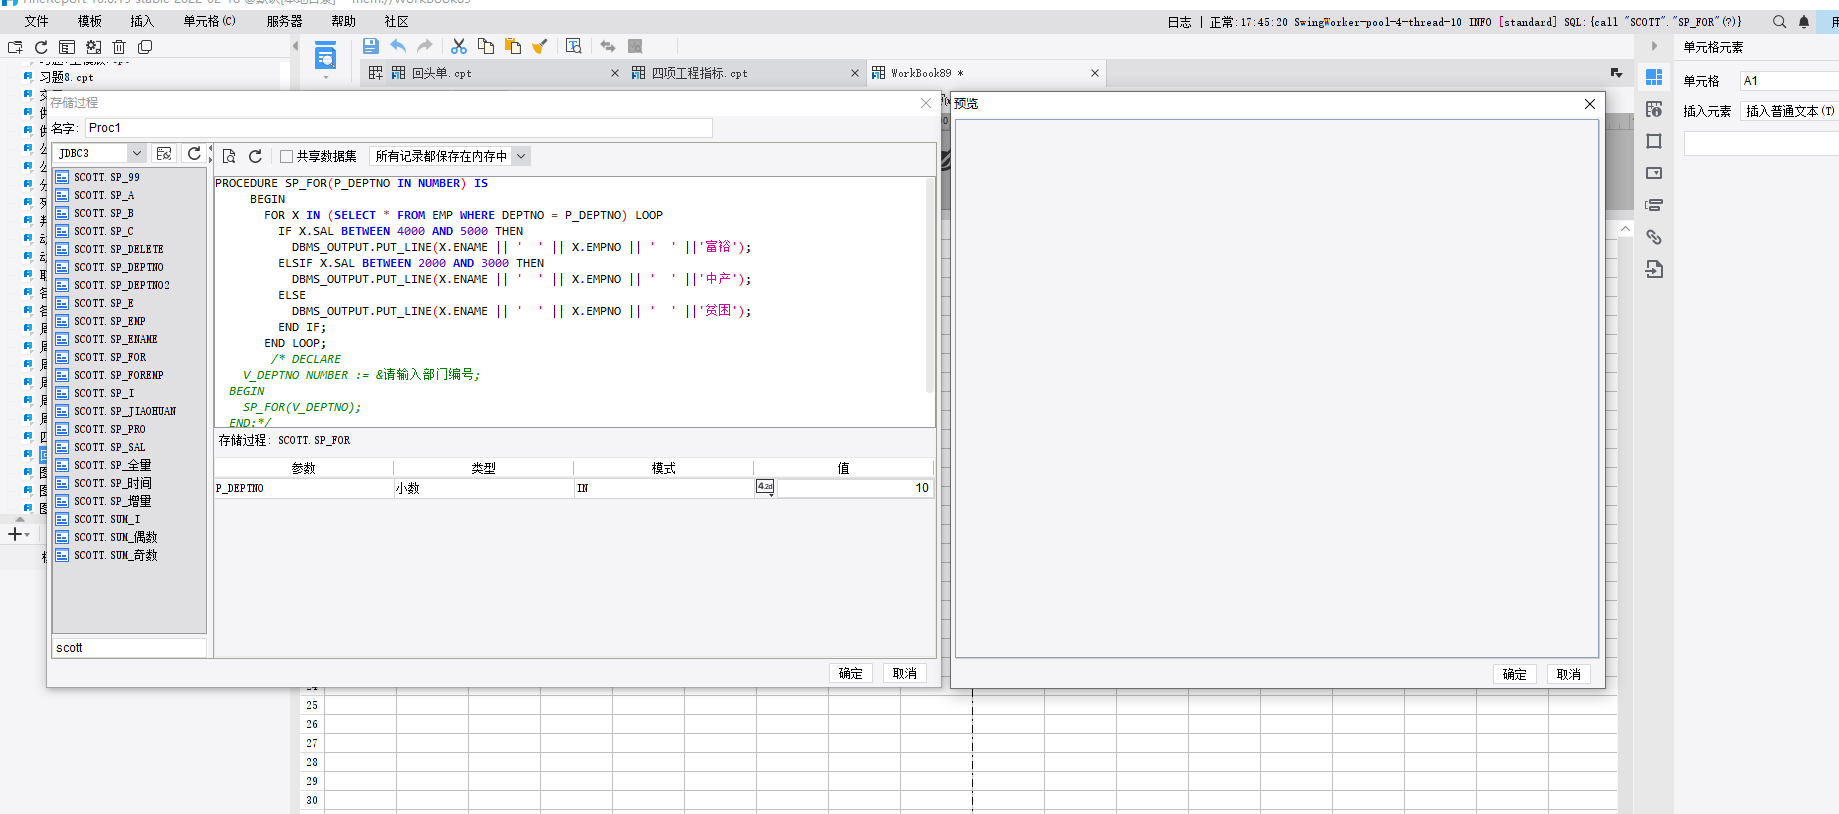Select SCOTT.SP_DELETE in the procedure list
The image size is (1839, 814).
click(x=118, y=249)
